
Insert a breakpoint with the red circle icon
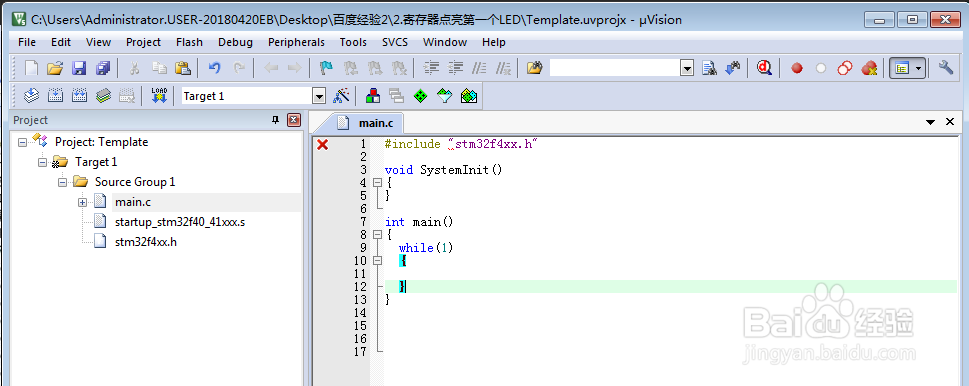797,68
